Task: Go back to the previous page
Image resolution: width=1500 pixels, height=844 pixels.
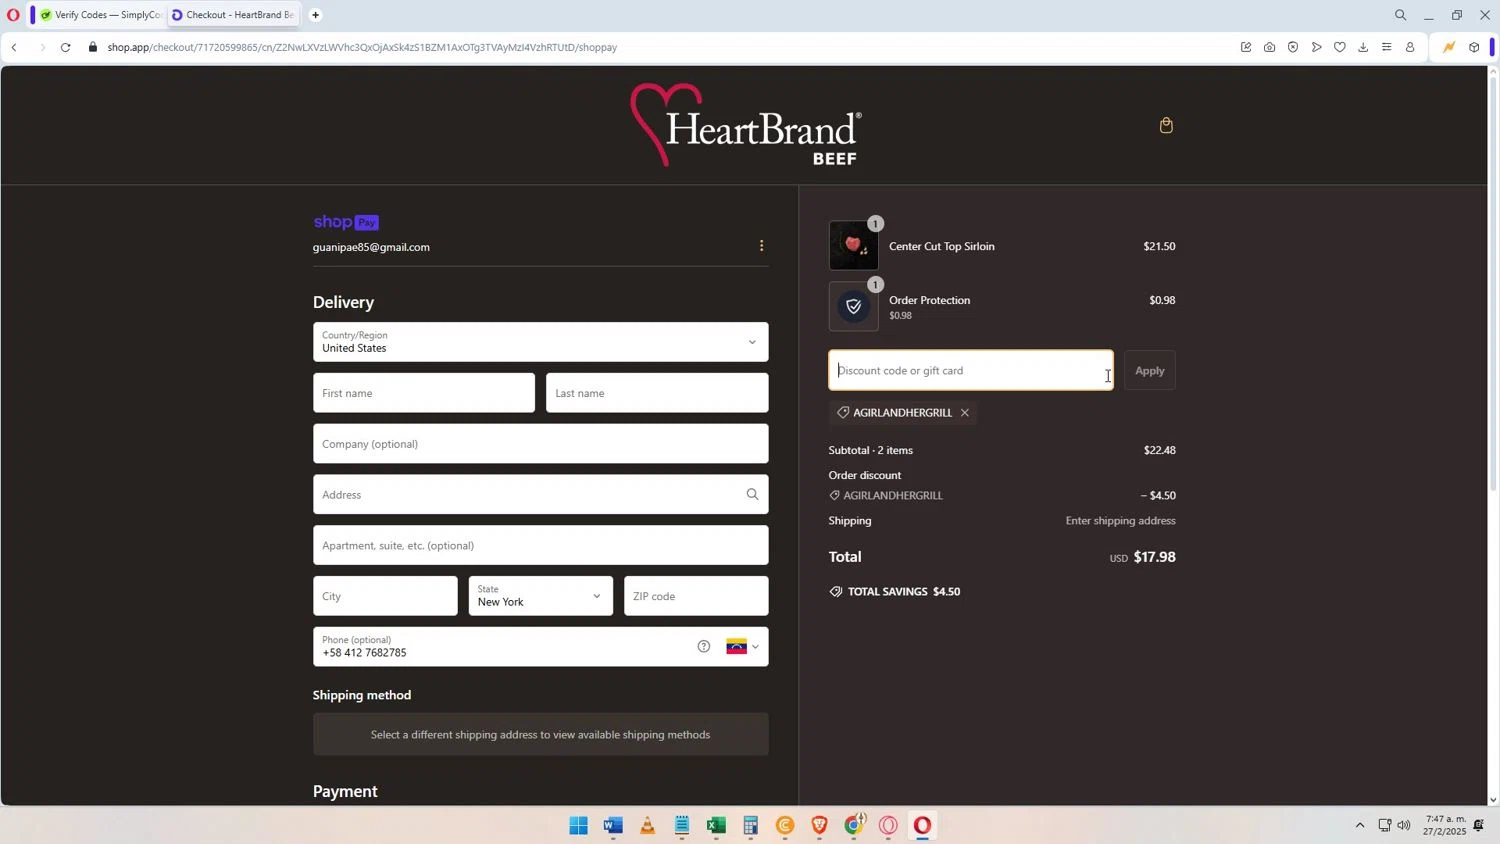Action: tap(15, 47)
